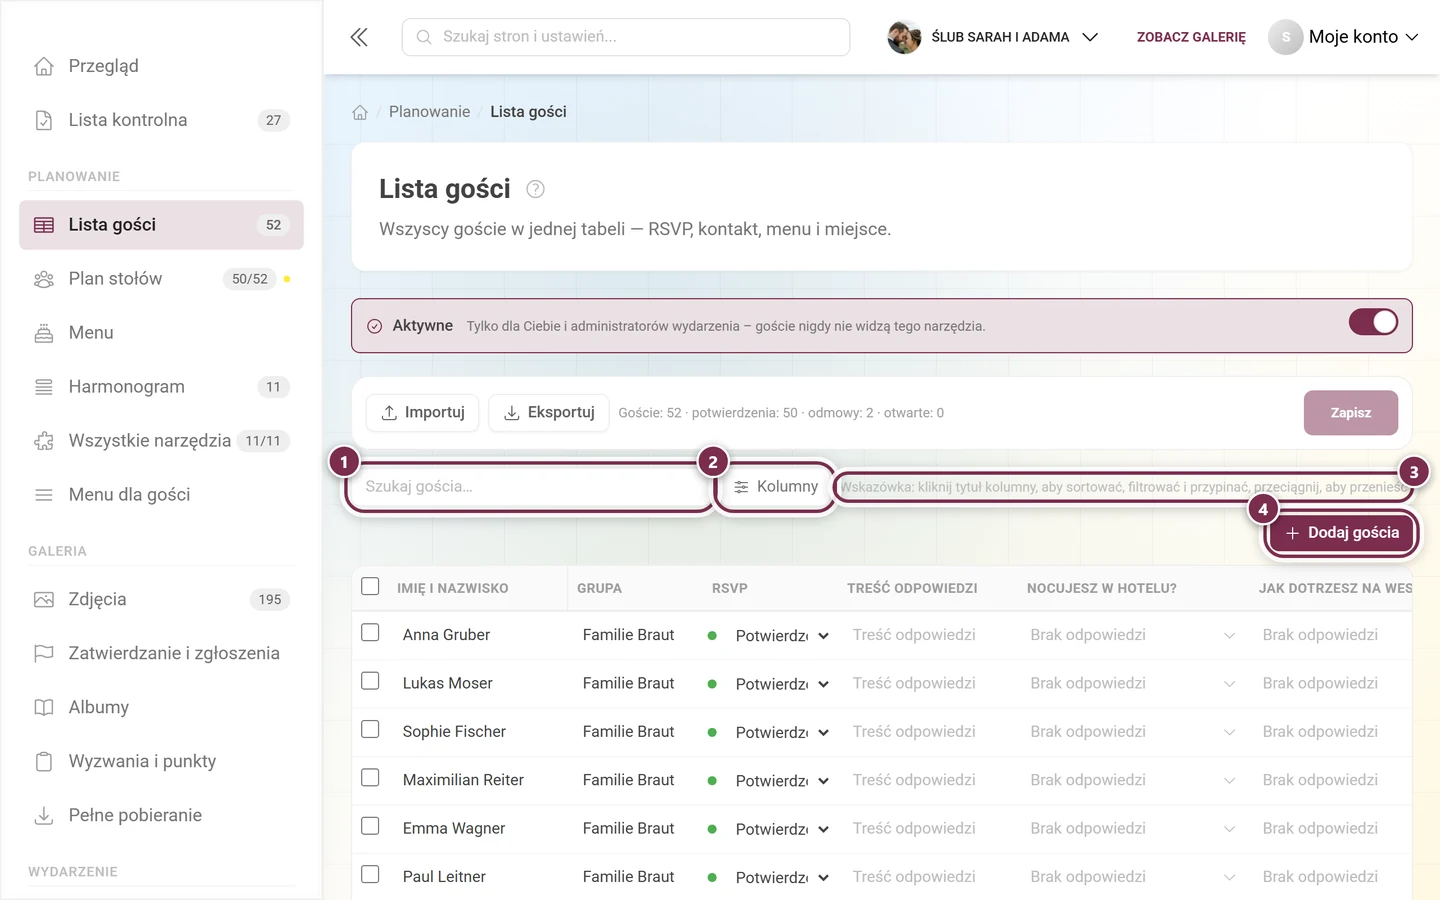Click the Harmonogram lines icon
This screenshot has width=1440, height=900.
pyautogui.click(x=44, y=387)
